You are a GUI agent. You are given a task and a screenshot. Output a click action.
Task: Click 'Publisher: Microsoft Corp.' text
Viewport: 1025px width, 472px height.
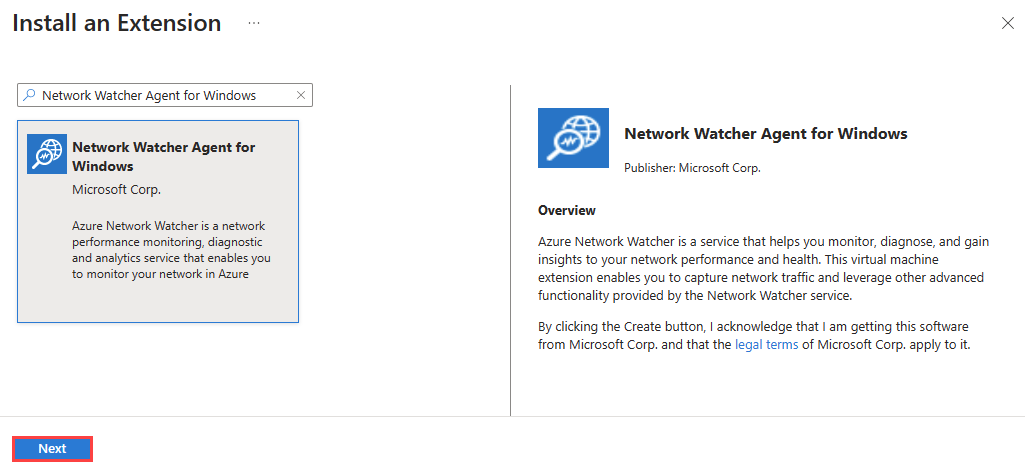click(692, 167)
